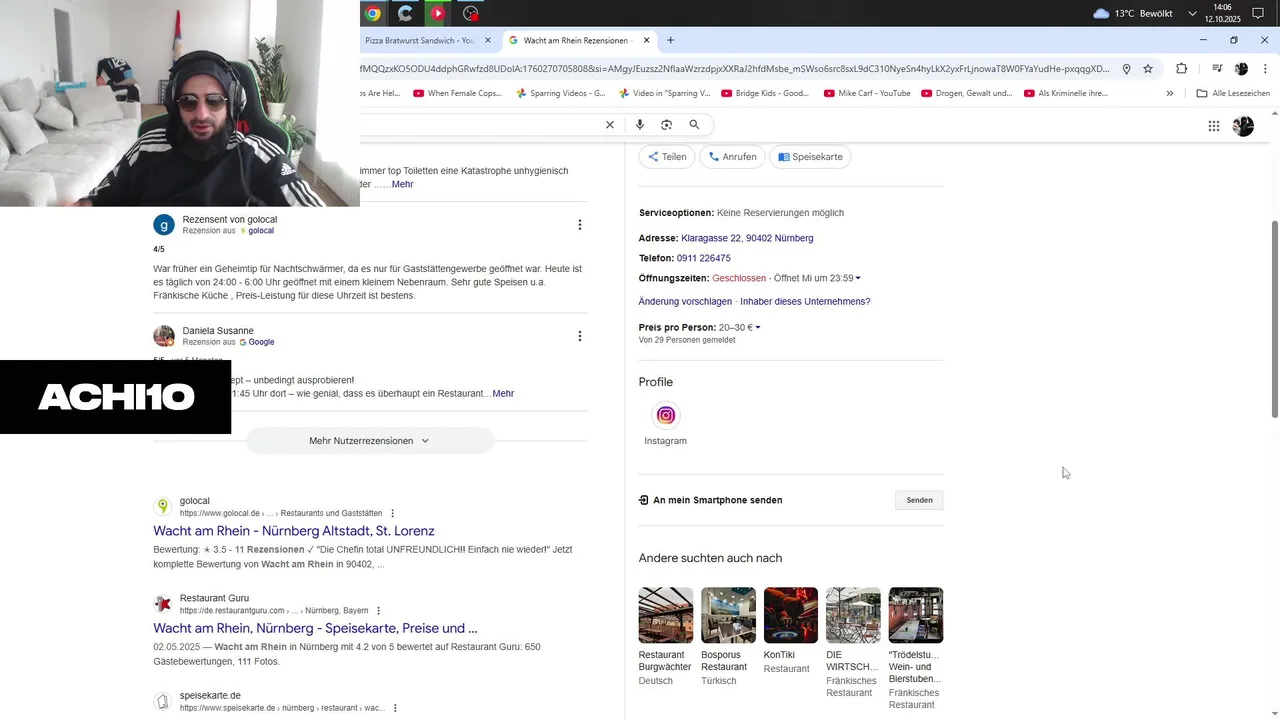Open Google source link under Daniela Susanne
This screenshot has width=1280, height=720.
point(260,342)
